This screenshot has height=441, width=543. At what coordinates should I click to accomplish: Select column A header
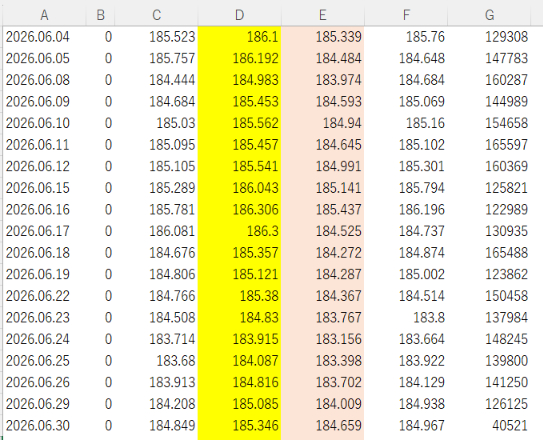tap(44, 15)
